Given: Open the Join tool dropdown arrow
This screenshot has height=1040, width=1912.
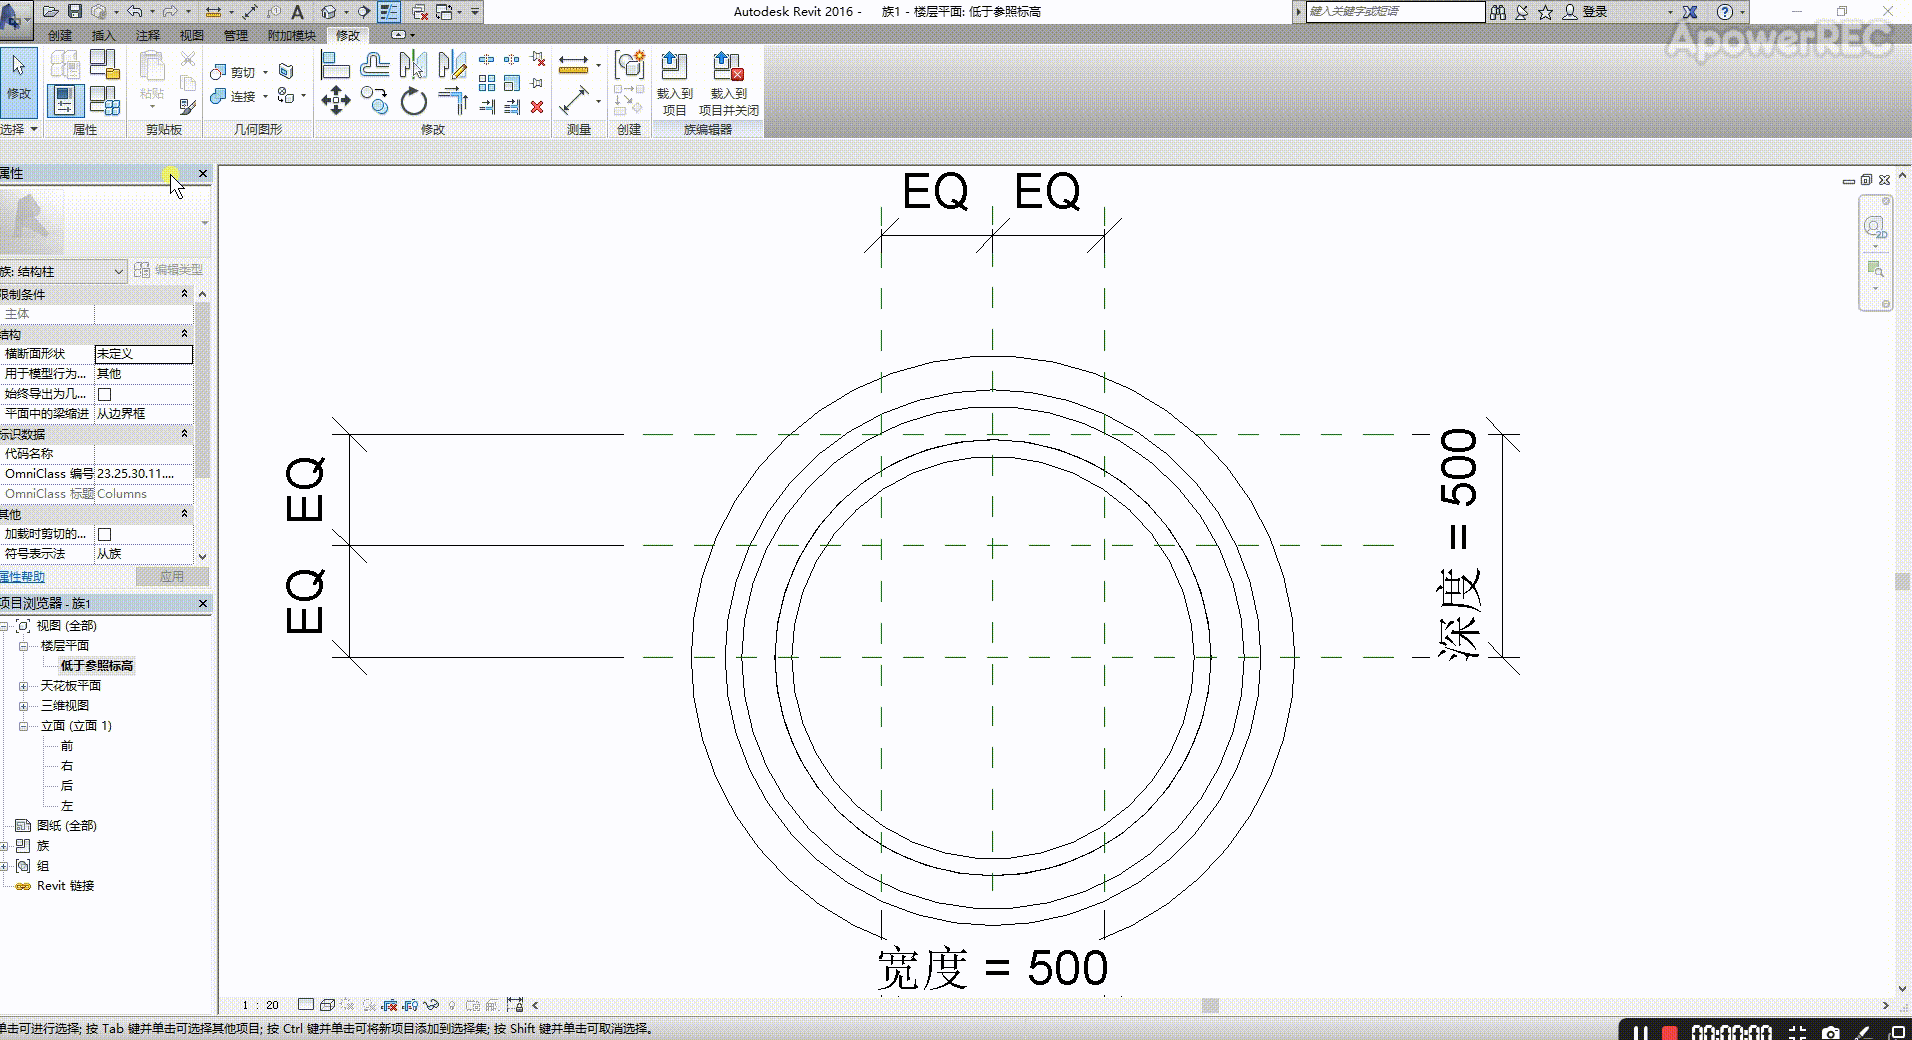Looking at the screenshot, I should (265, 96).
